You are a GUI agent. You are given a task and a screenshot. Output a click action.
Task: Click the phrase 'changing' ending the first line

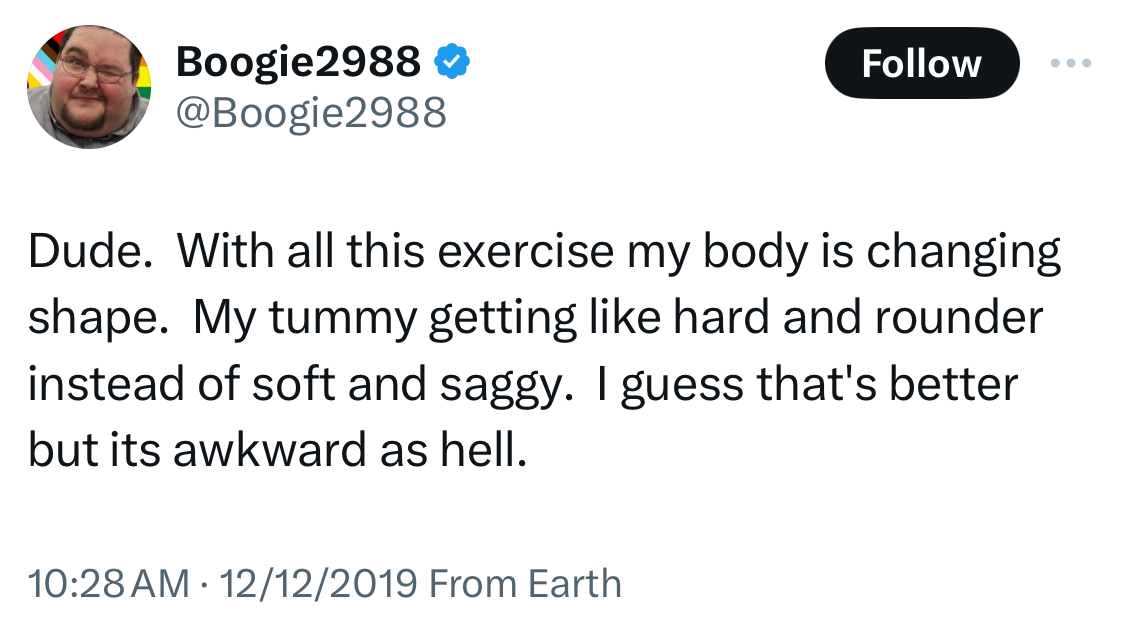pos(963,253)
